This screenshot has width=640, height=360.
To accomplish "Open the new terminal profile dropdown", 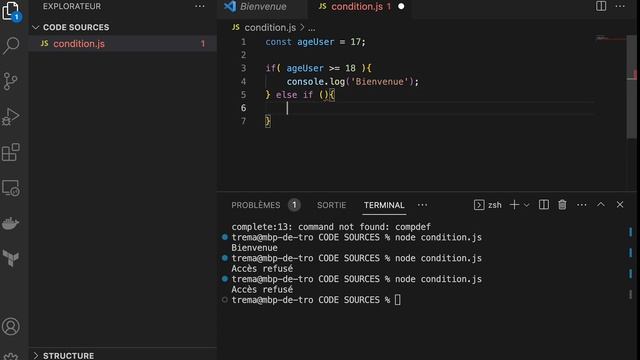I will click(527, 205).
